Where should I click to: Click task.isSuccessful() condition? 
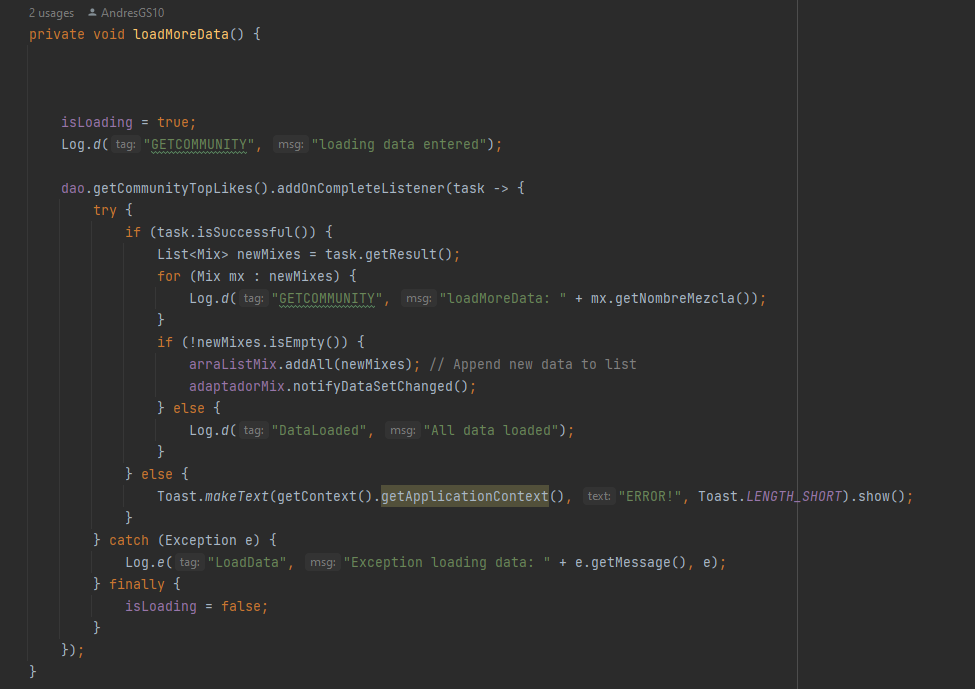tap(236, 233)
